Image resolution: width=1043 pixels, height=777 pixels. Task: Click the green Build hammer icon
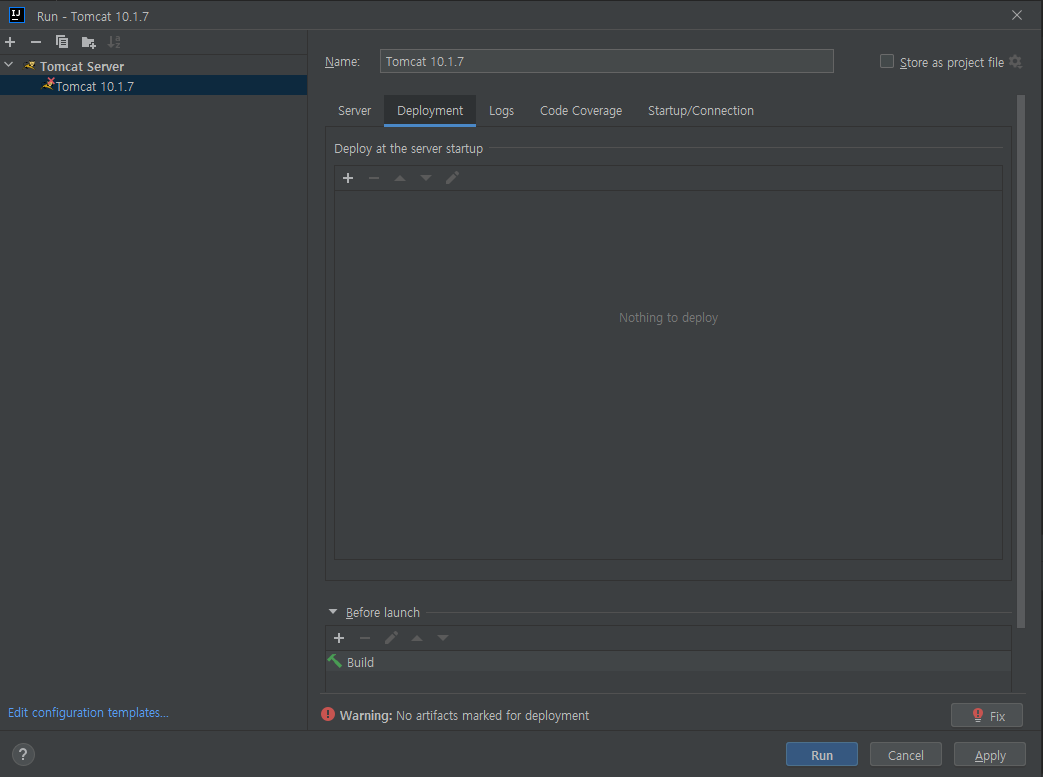tap(335, 661)
